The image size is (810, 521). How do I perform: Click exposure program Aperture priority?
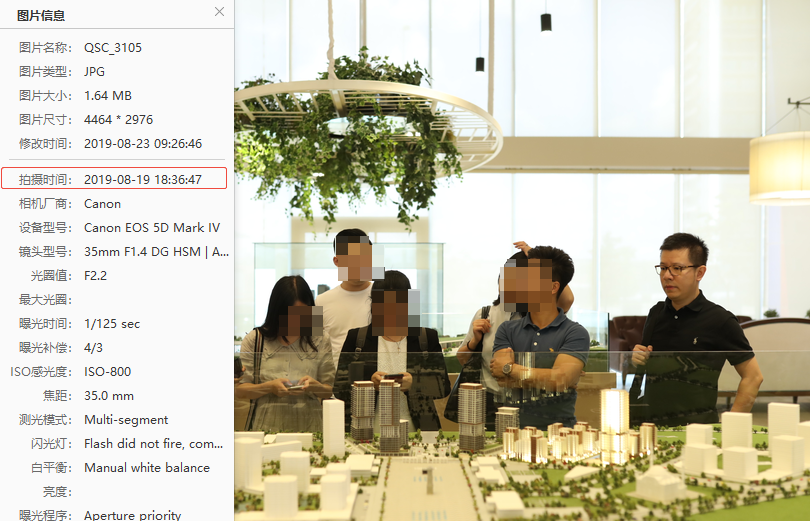point(133,515)
